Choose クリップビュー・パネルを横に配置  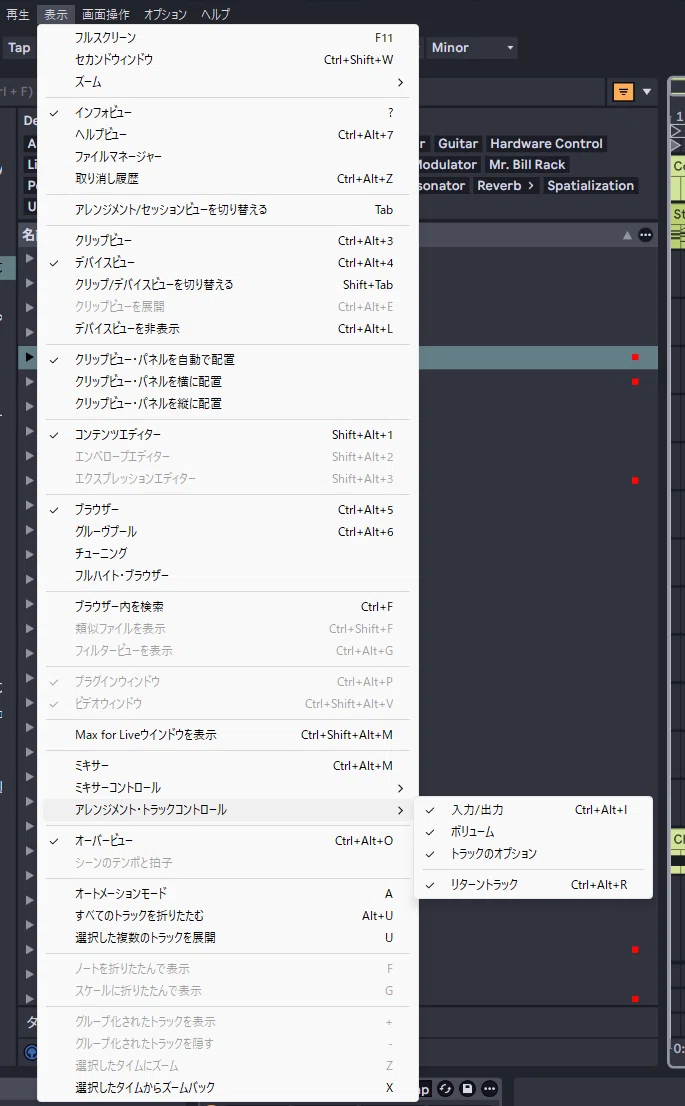pos(226,382)
